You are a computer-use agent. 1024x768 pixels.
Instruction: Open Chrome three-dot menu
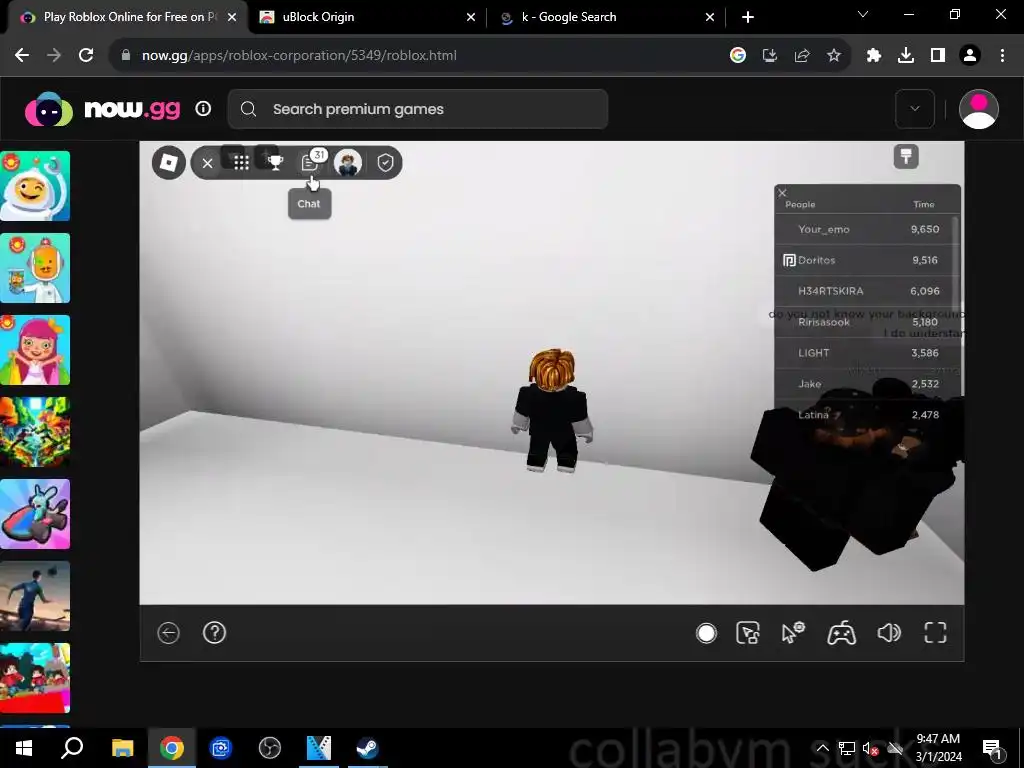[1002, 56]
